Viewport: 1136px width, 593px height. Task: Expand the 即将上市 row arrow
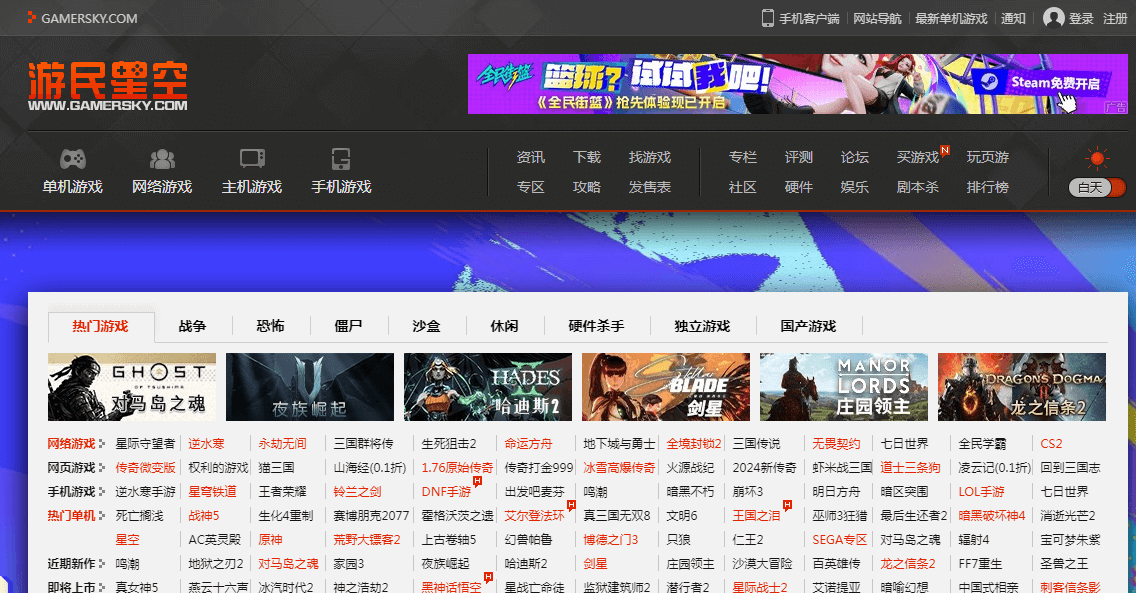tap(101, 587)
